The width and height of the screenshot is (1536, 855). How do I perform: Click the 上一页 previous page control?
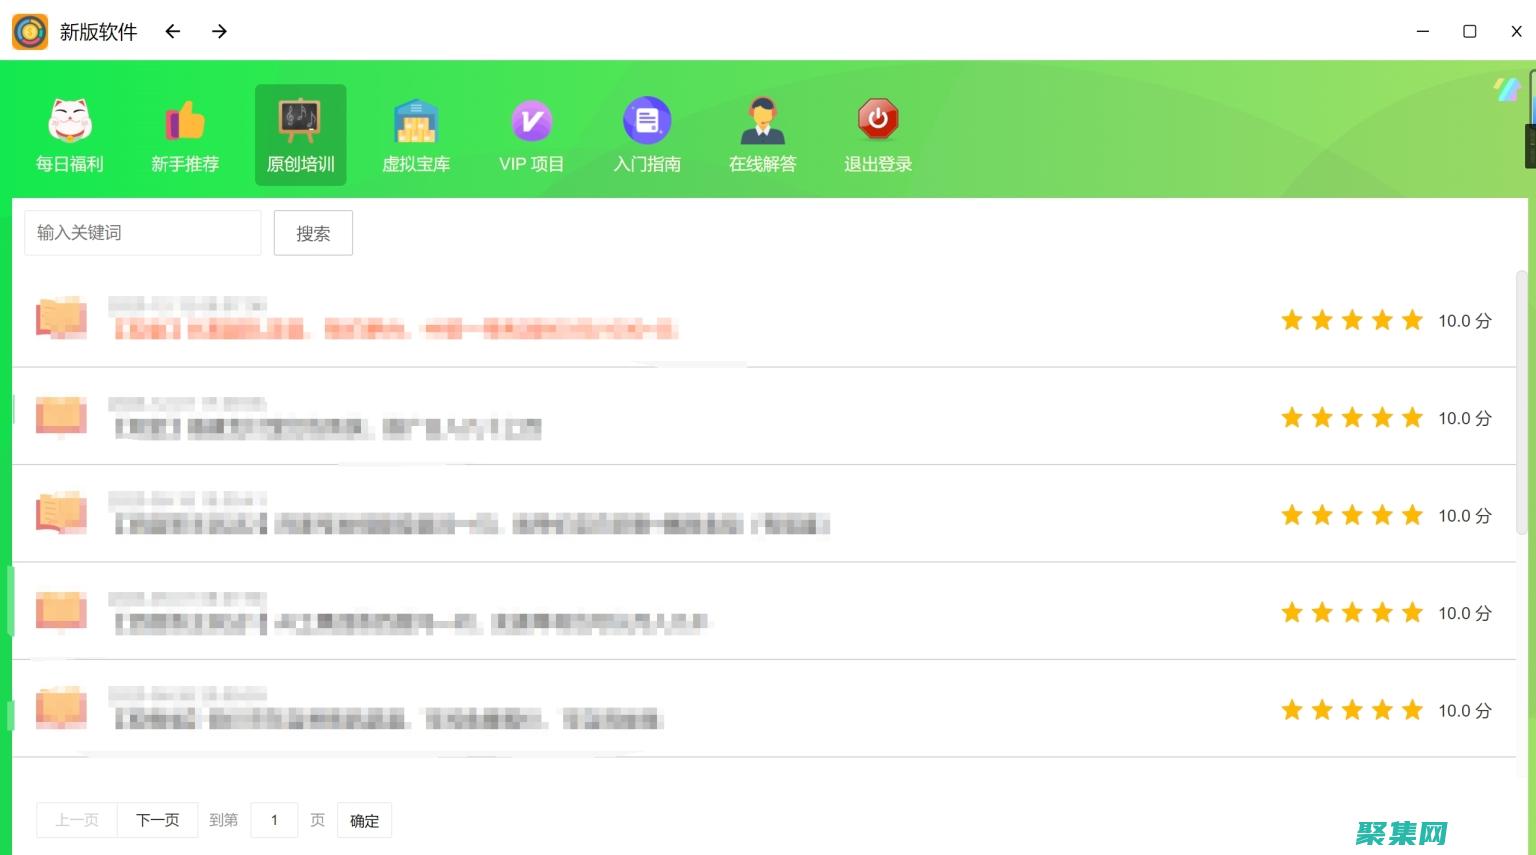[77, 819]
